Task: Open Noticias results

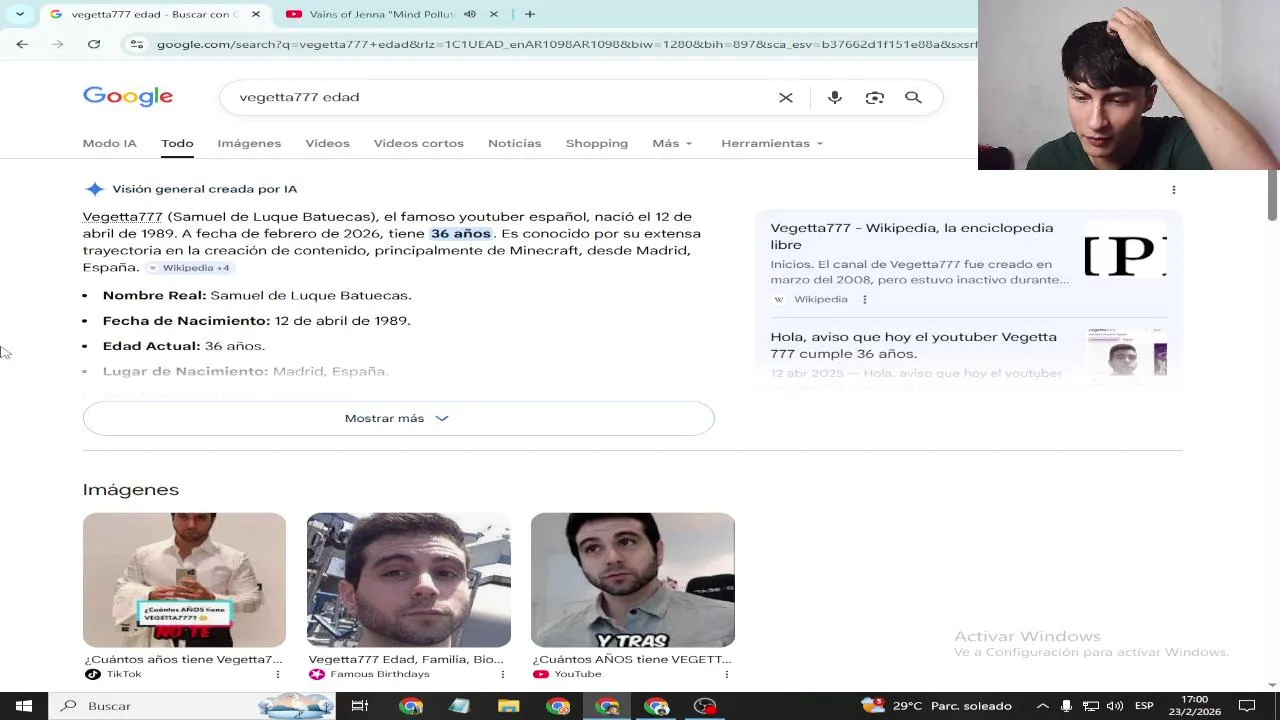Action: (514, 143)
